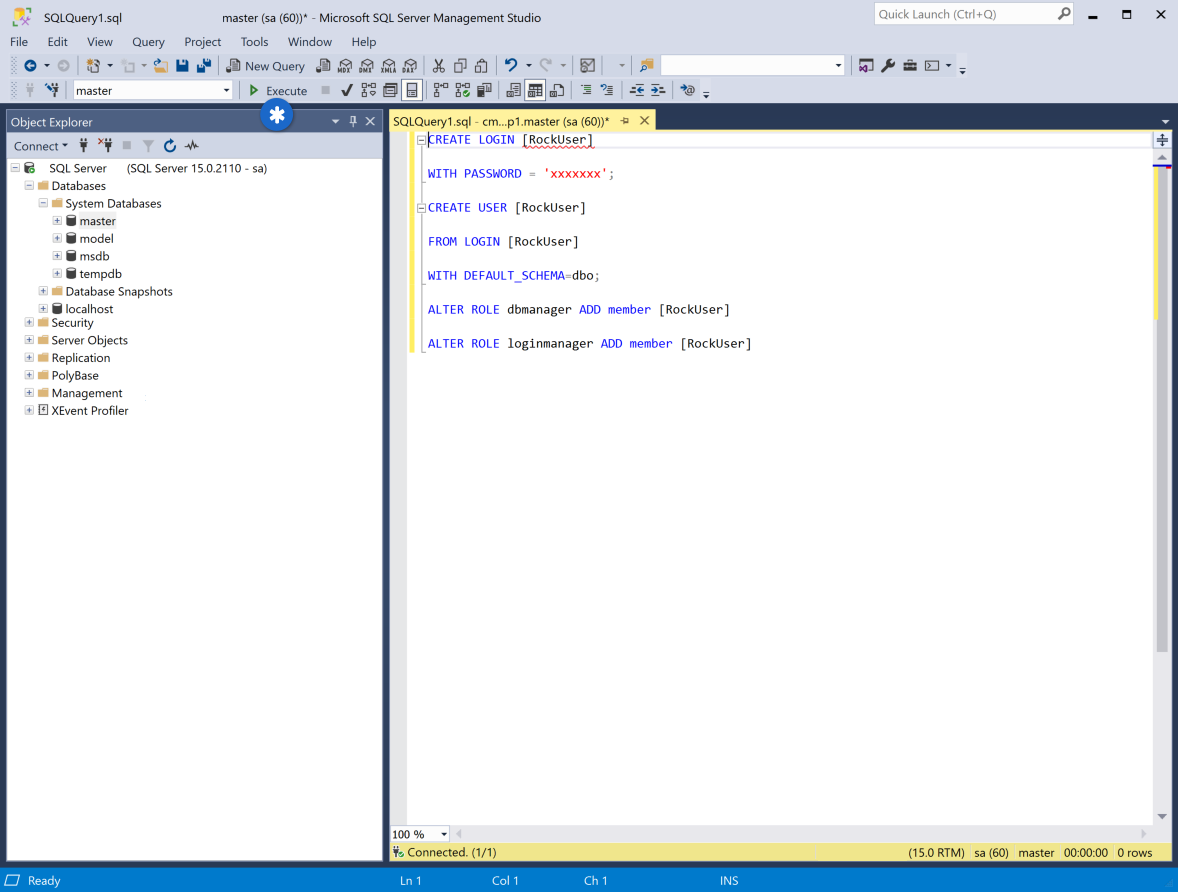Open the Tools menu

click(254, 42)
